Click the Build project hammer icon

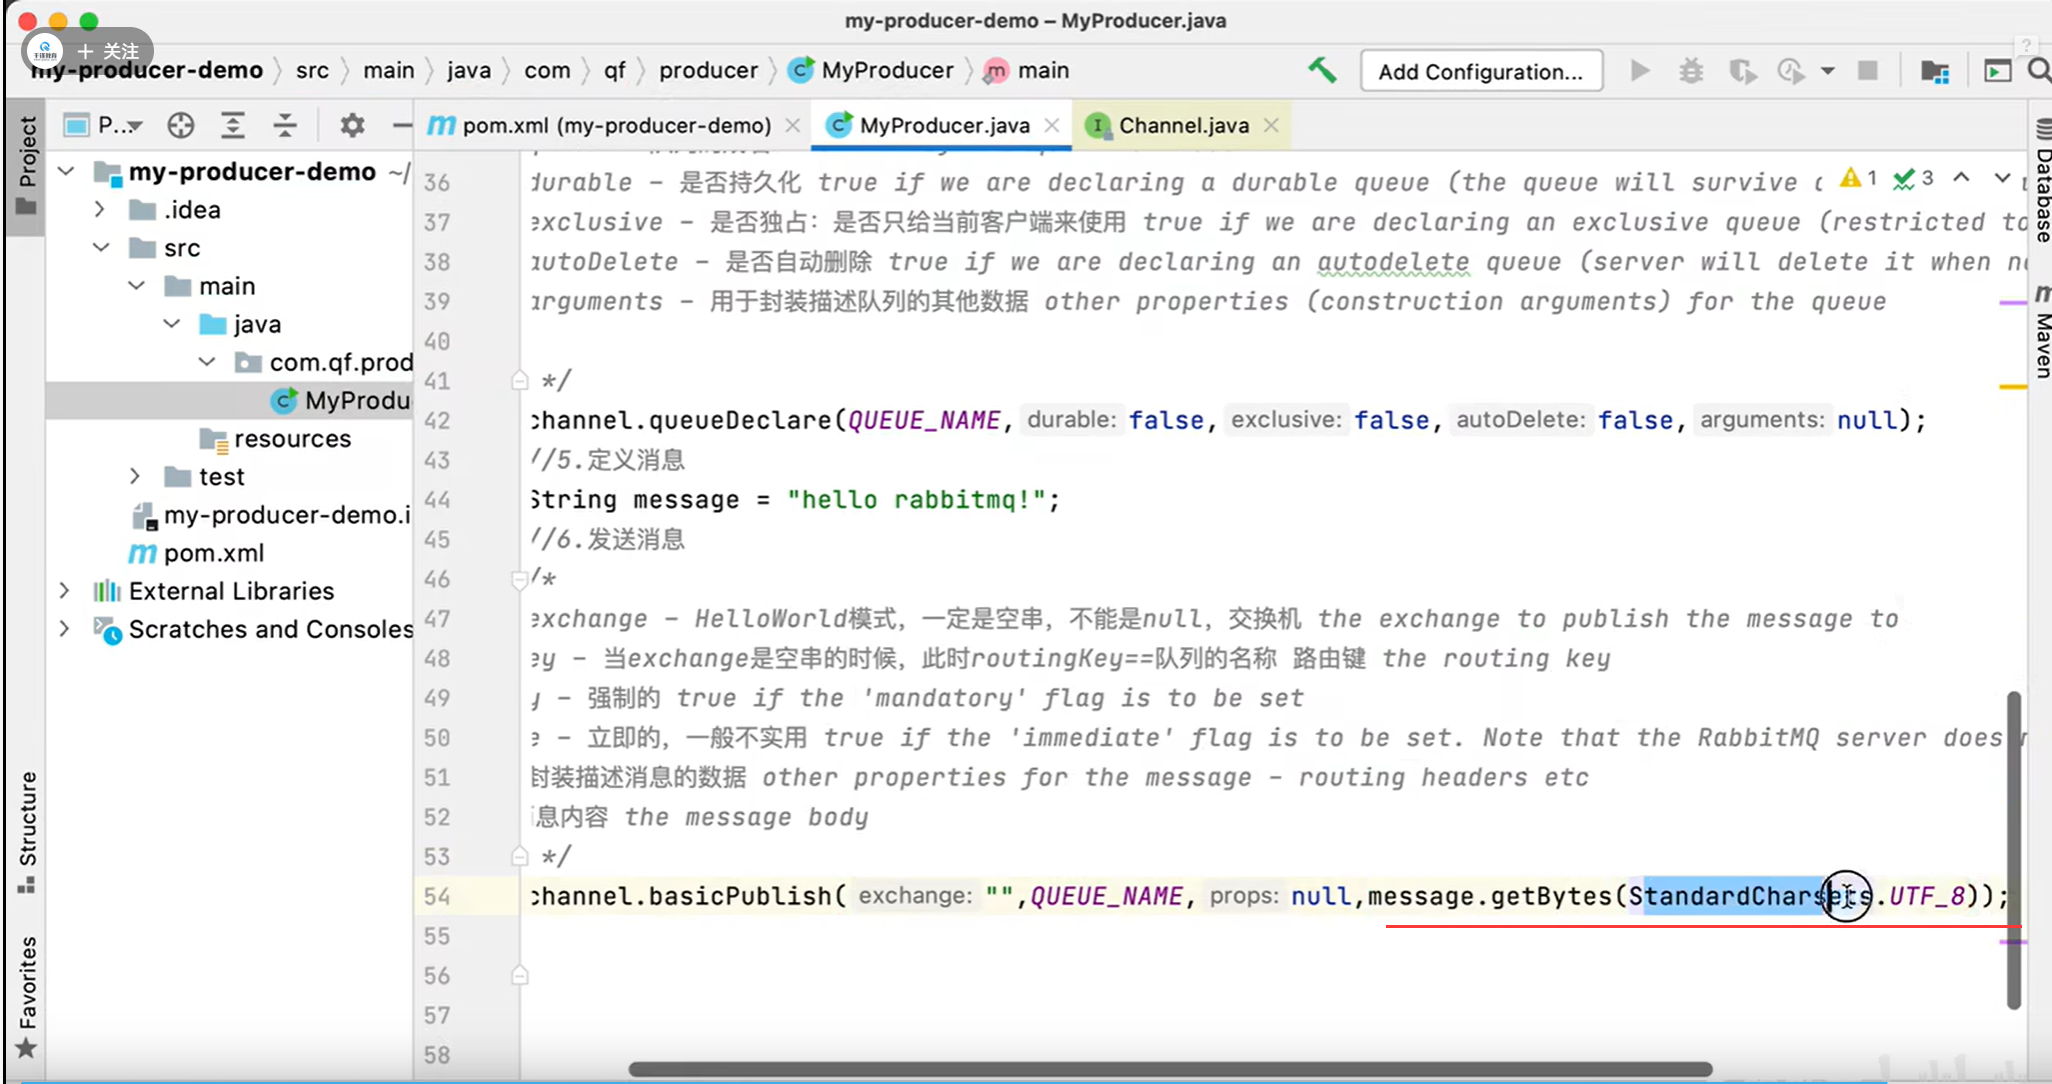1322,70
